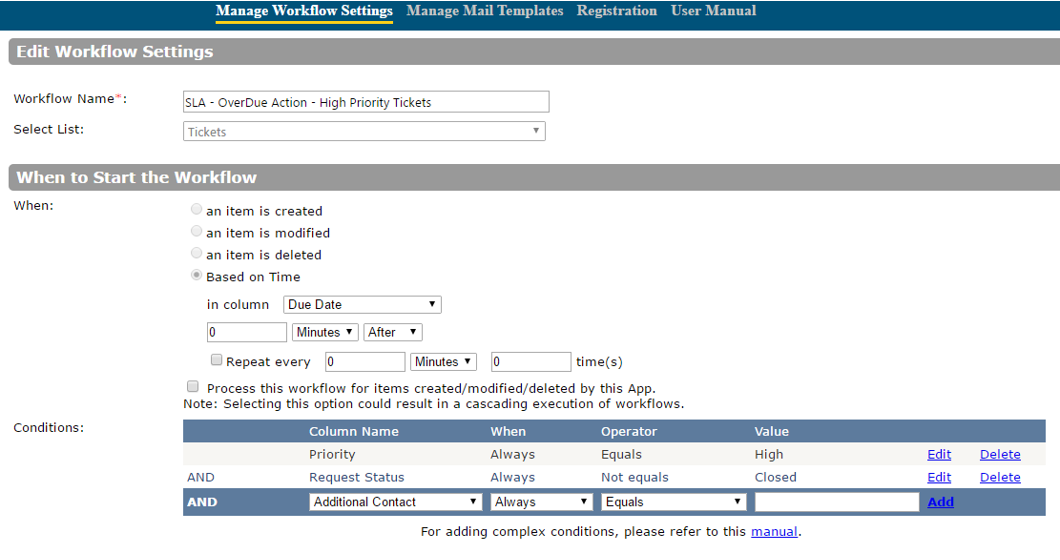This screenshot has height=560, width=1060.
Task: Open the Registration menu item
Action: pyautogui.click(x=616, y=11)
